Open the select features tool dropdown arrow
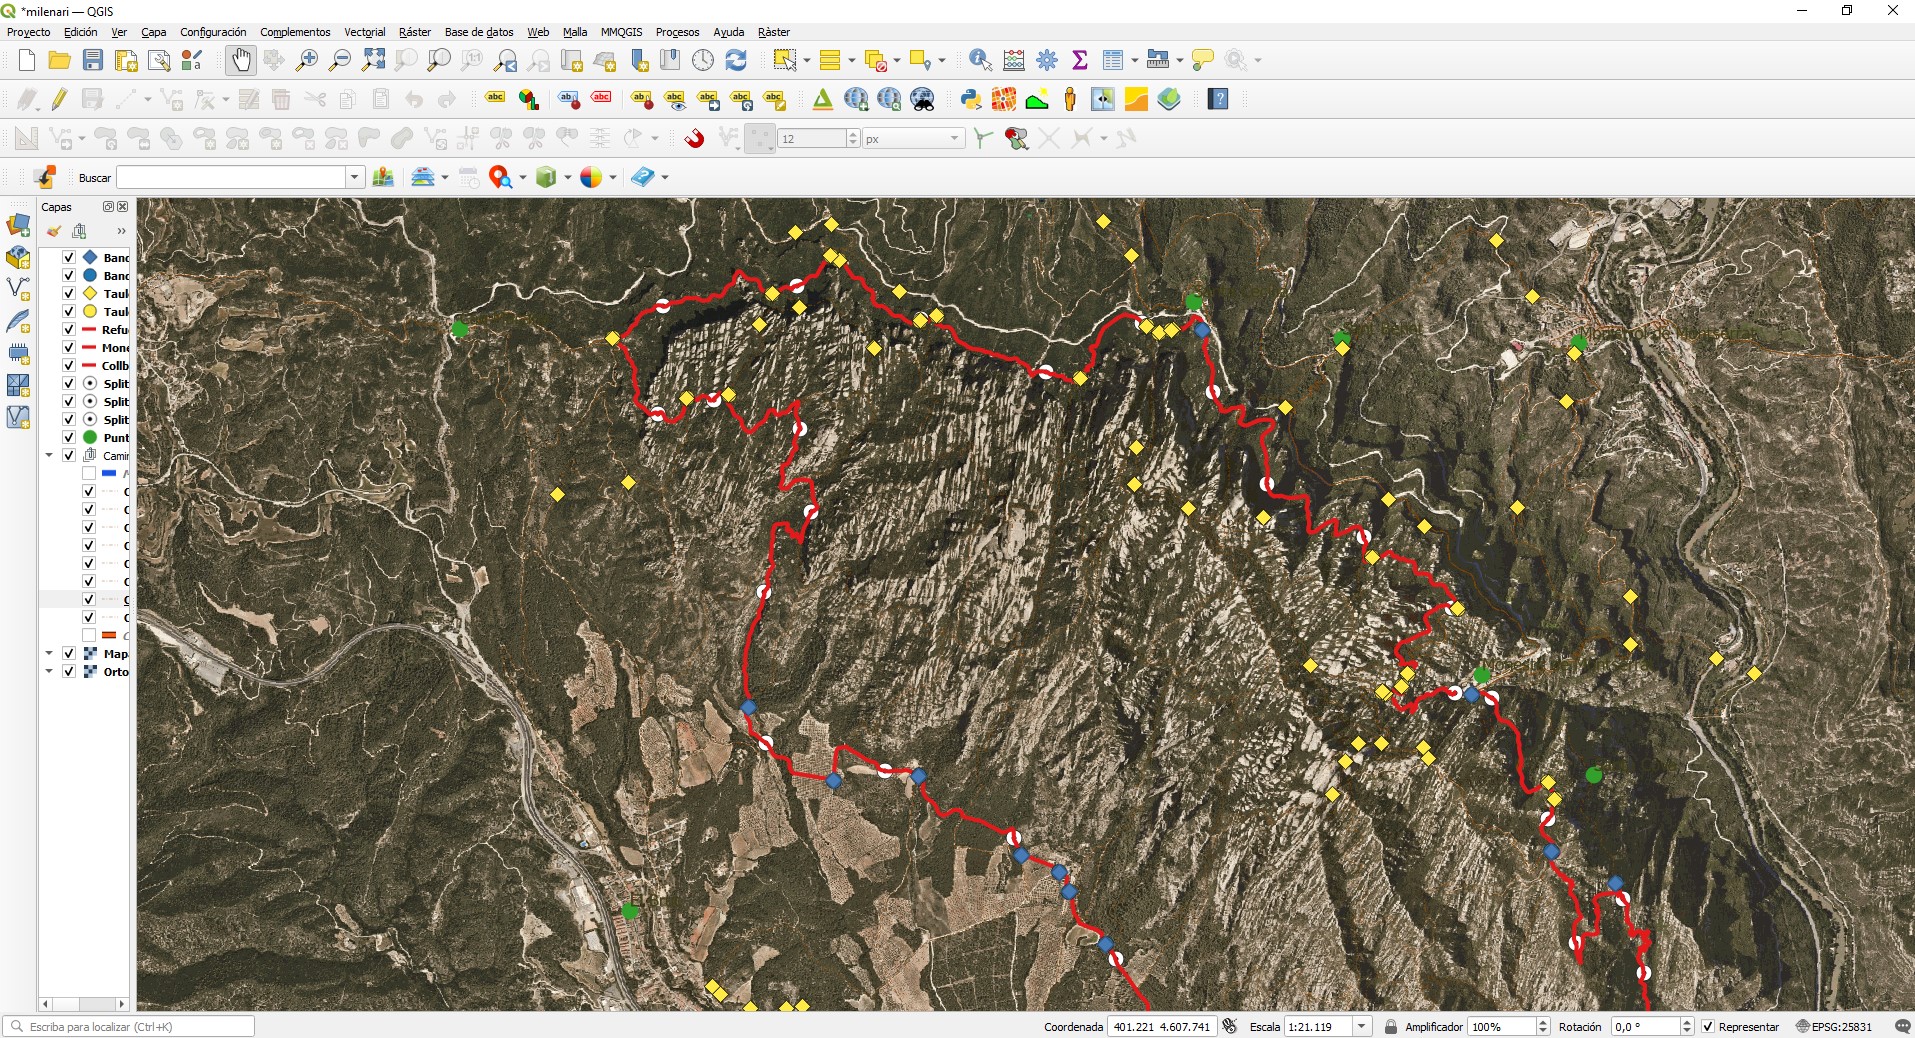The image size is (1915, 1038). coord(806,60)
